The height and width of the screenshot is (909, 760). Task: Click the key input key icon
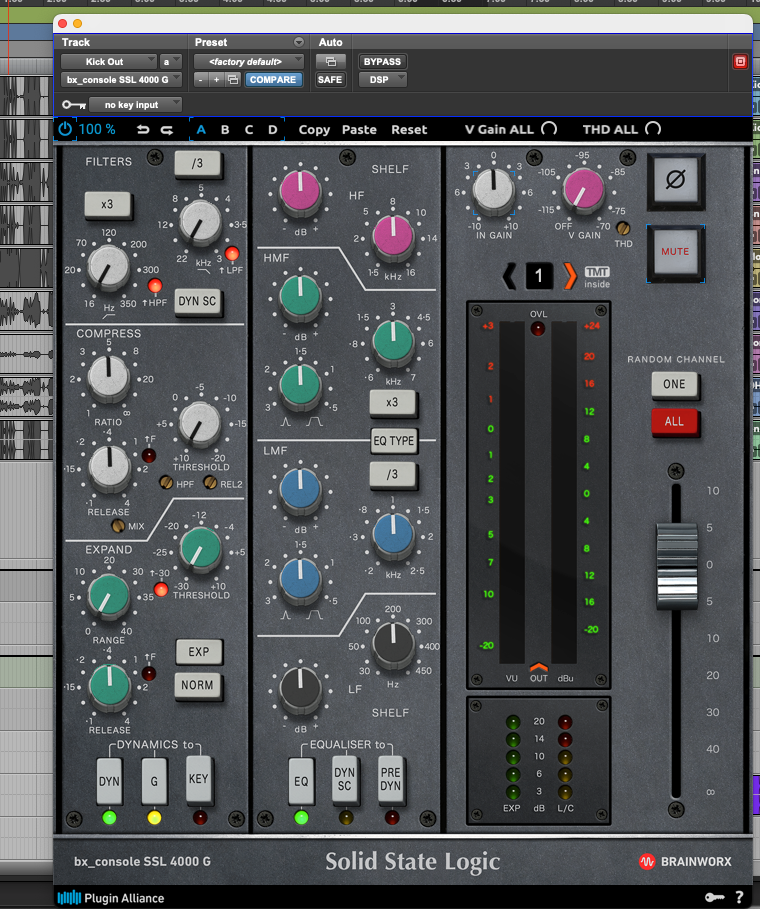[x=74, y=105]
